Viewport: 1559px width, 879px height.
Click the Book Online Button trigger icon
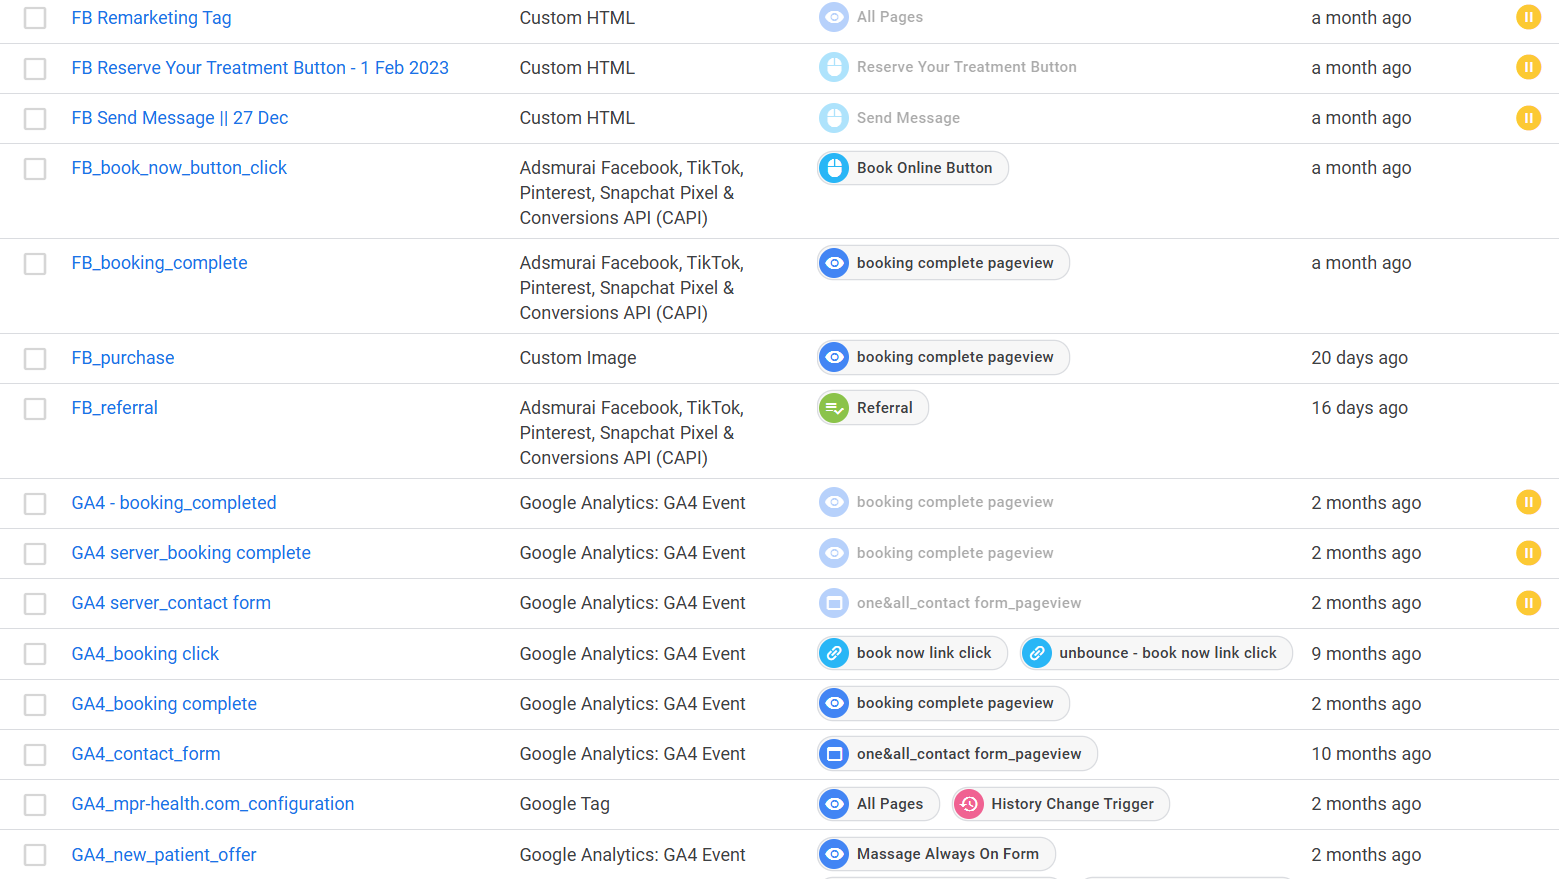pyautogui.click(x=834, y=168)
